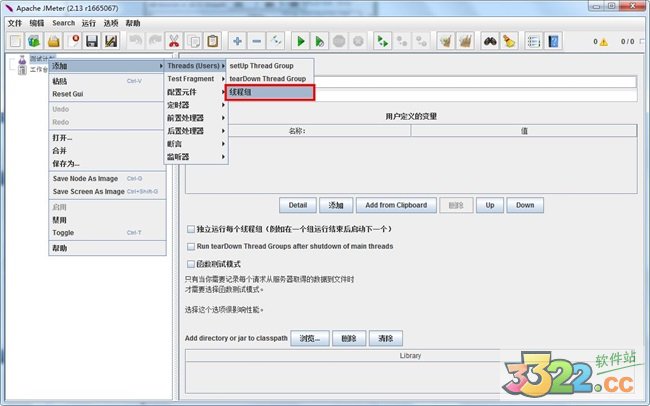Click the Close test plan icon
Viewport: 650px width, 406px height.
73,41
